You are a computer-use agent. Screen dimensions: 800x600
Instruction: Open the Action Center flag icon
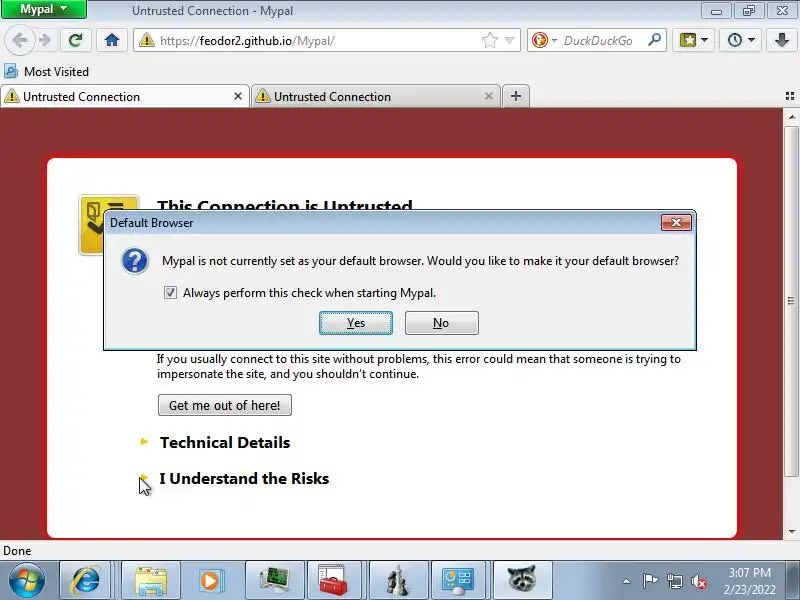[650, 581]
